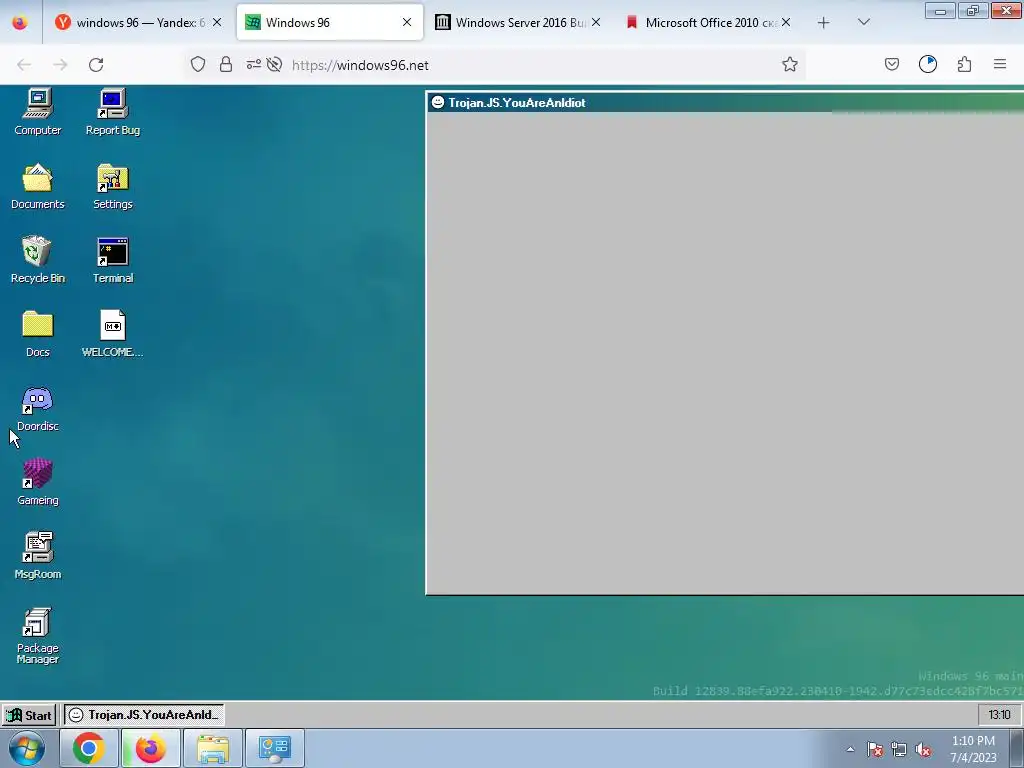The width and height of the screenshot is (1024, 768).
Task: Close the Microsoft Office 2010 tab
Action: coord(786,23)
